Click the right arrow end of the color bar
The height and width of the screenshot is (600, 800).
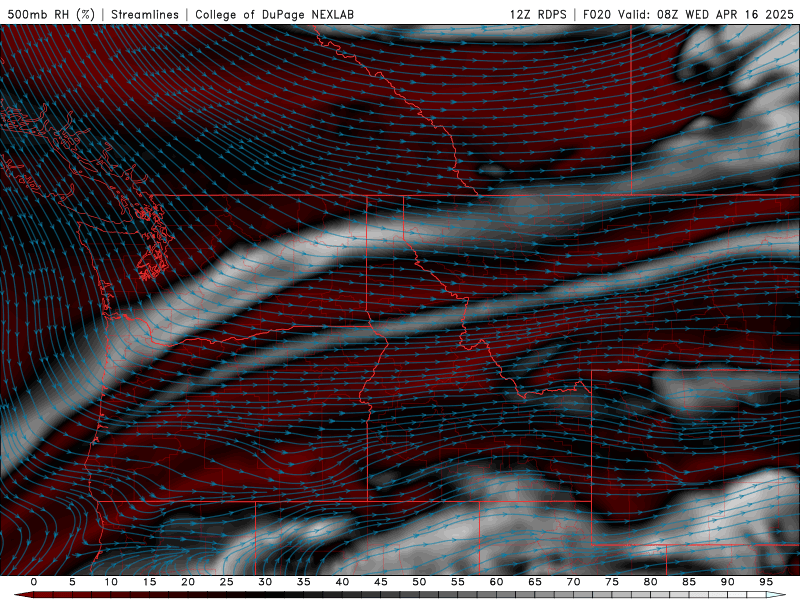777,595
